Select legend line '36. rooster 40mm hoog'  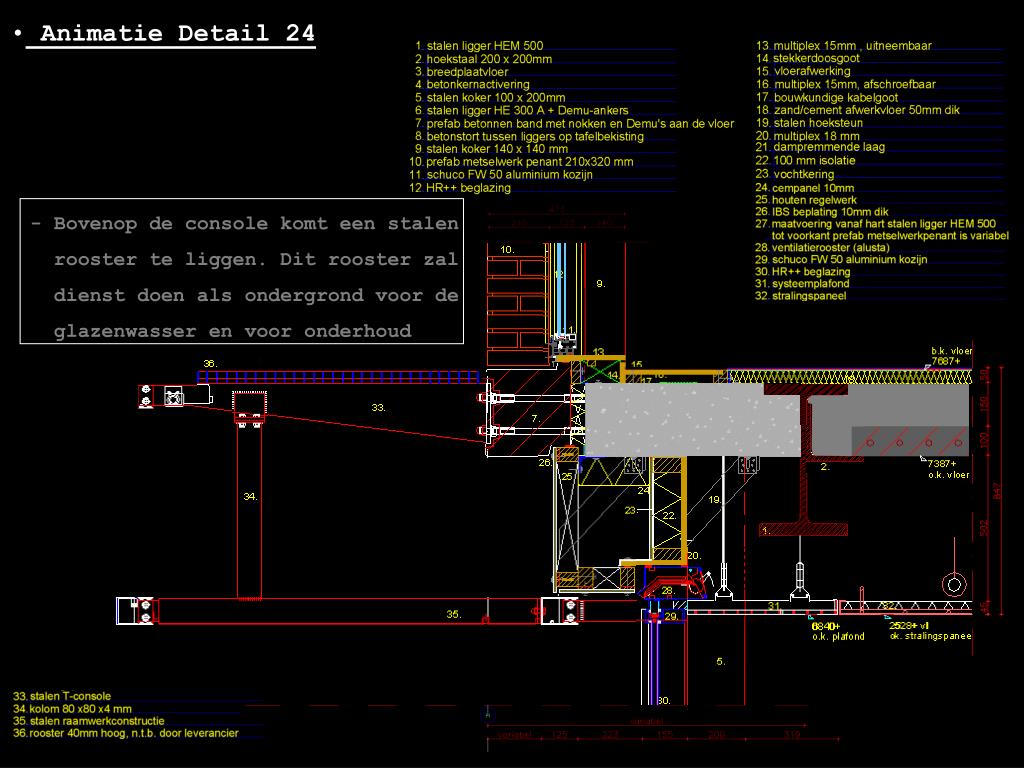pos(125,733)
